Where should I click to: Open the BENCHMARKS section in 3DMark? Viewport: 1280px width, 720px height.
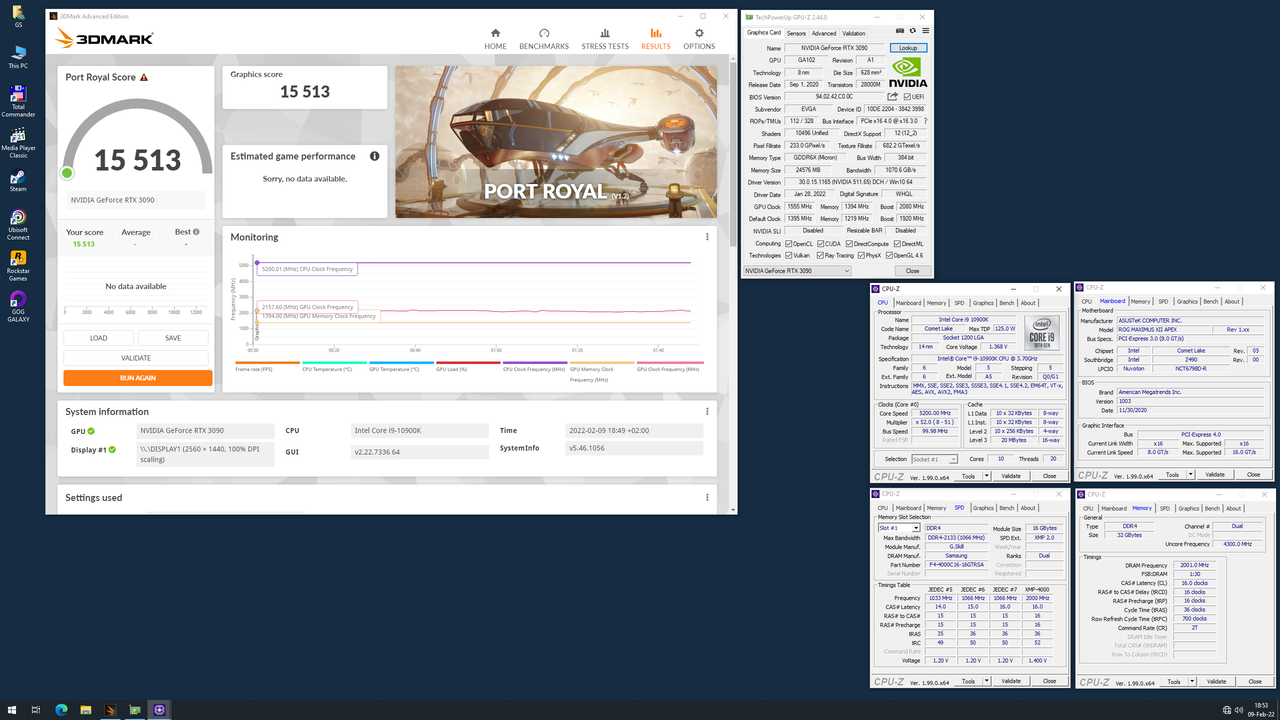tap(544, 39)
